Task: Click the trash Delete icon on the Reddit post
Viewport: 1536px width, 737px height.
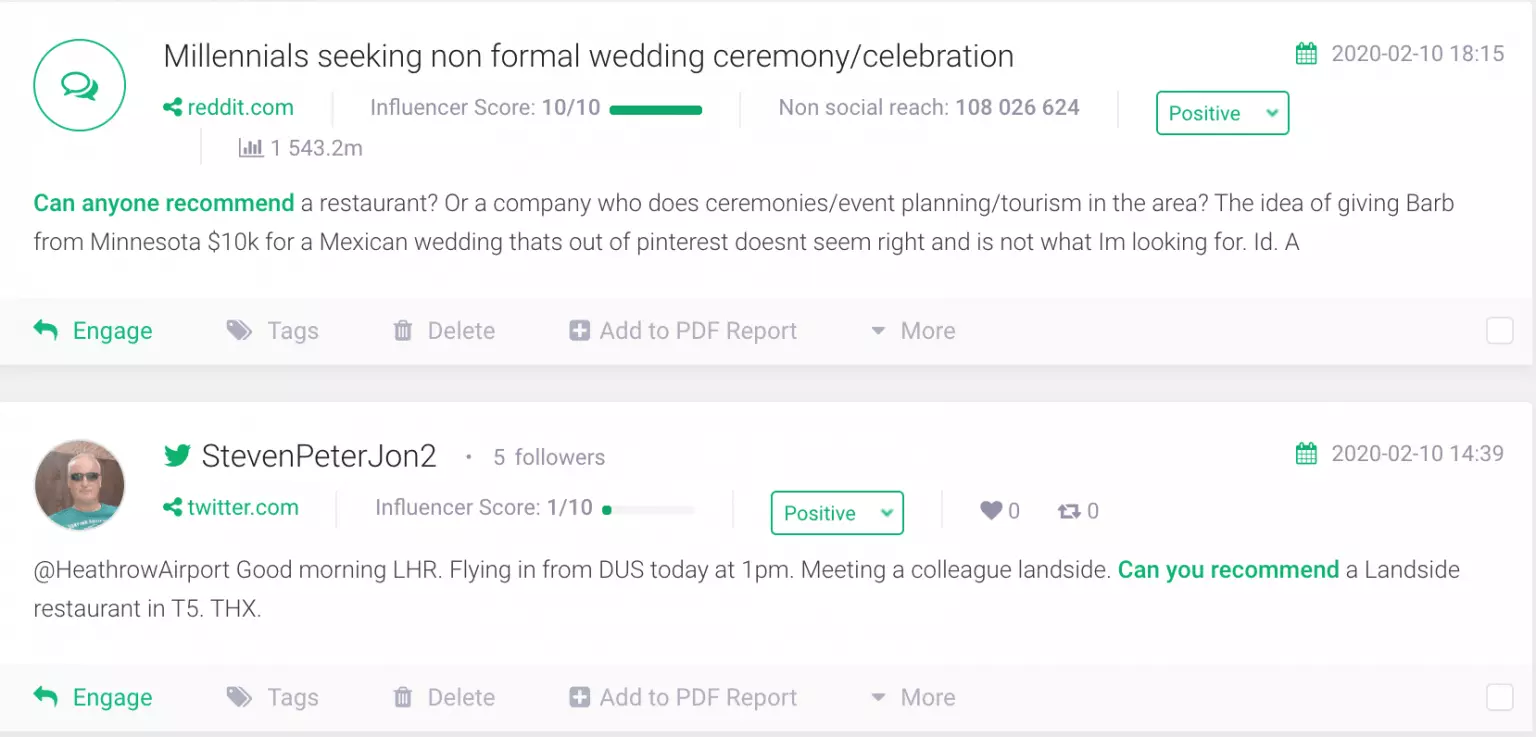Action: click(403, 331)
